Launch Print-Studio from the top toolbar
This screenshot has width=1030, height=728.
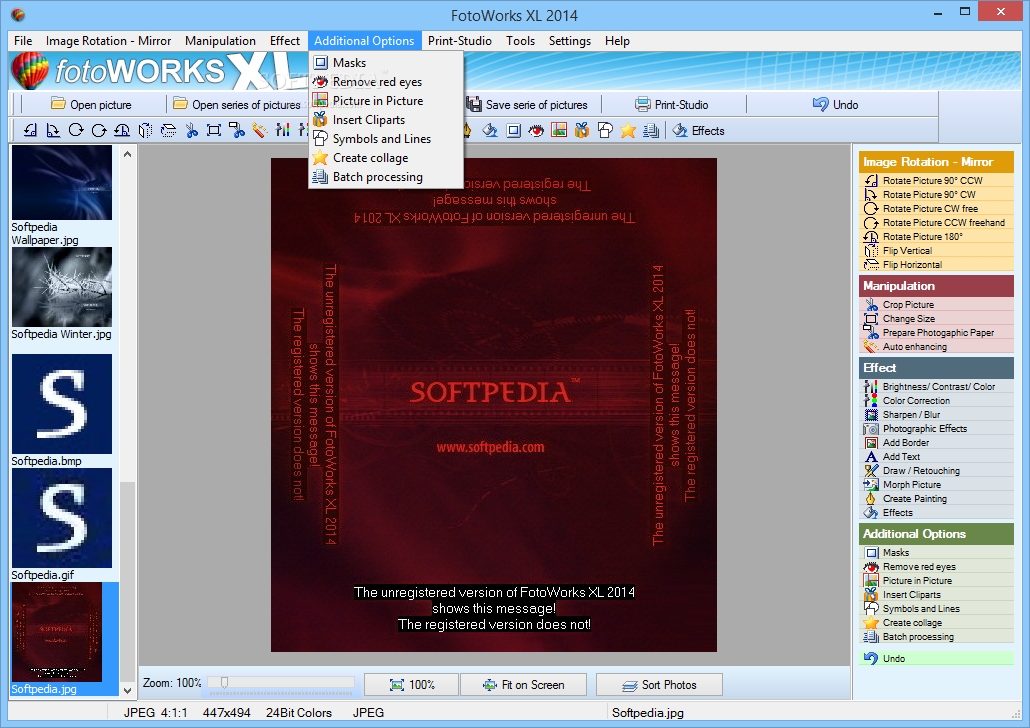[x=672, y=104]
